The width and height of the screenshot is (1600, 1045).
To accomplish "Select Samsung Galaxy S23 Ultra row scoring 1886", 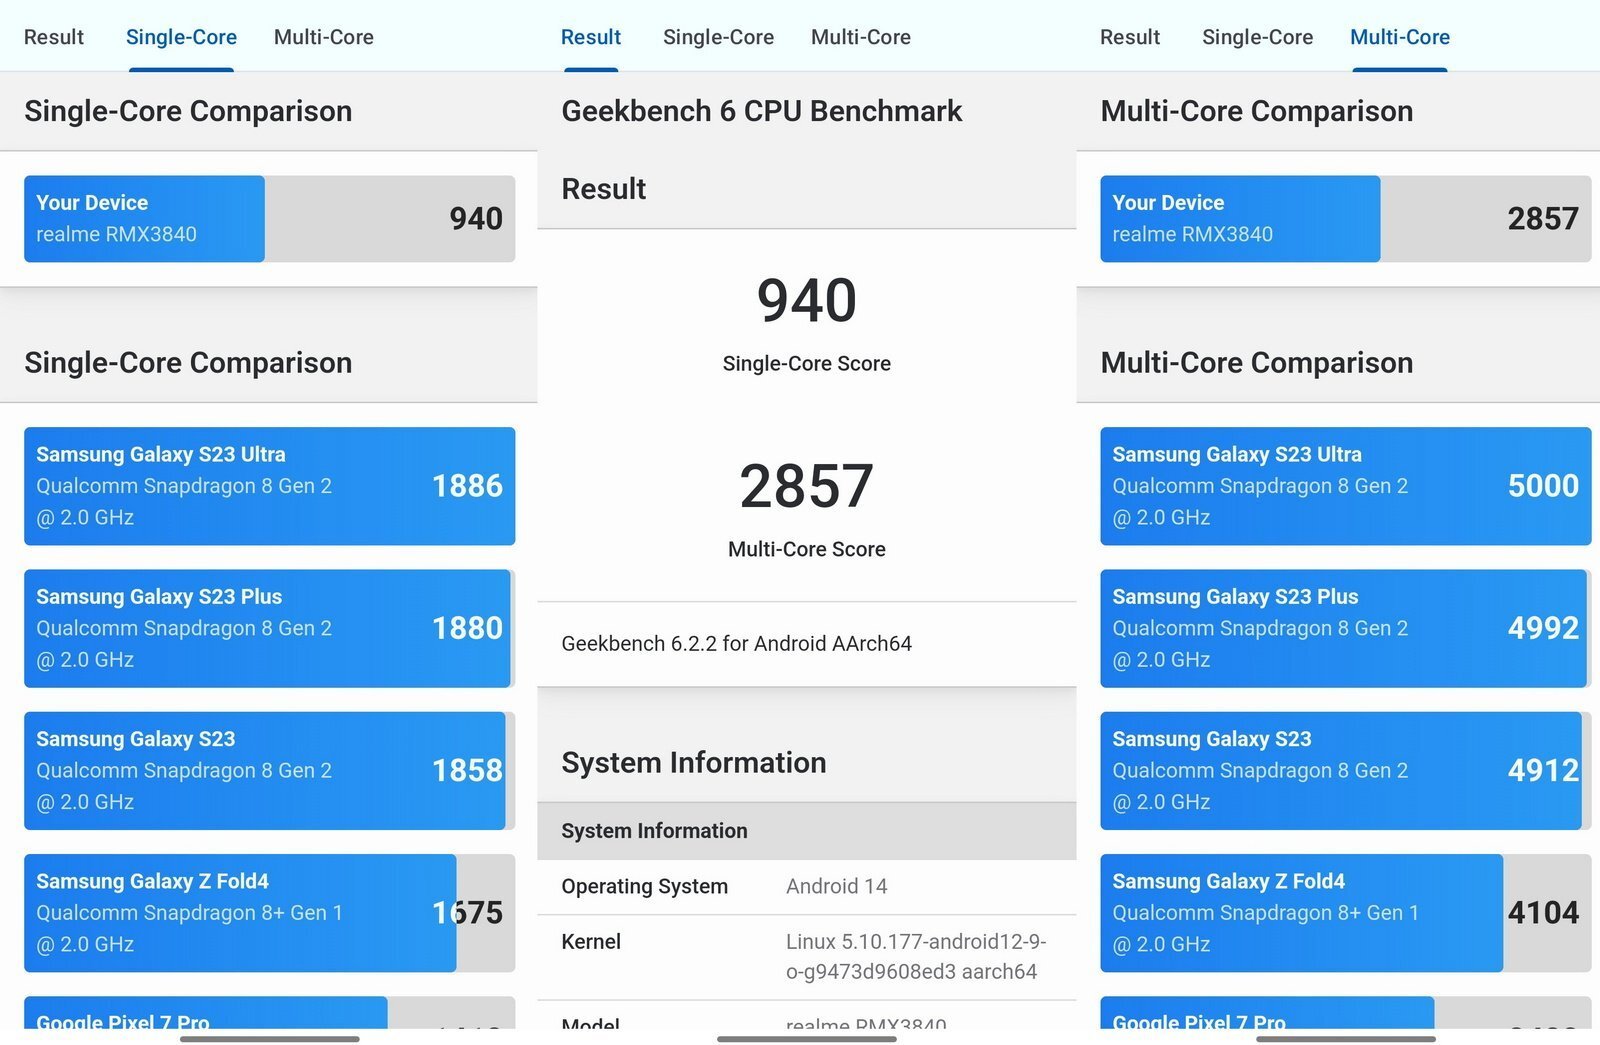I will point(269,486).
